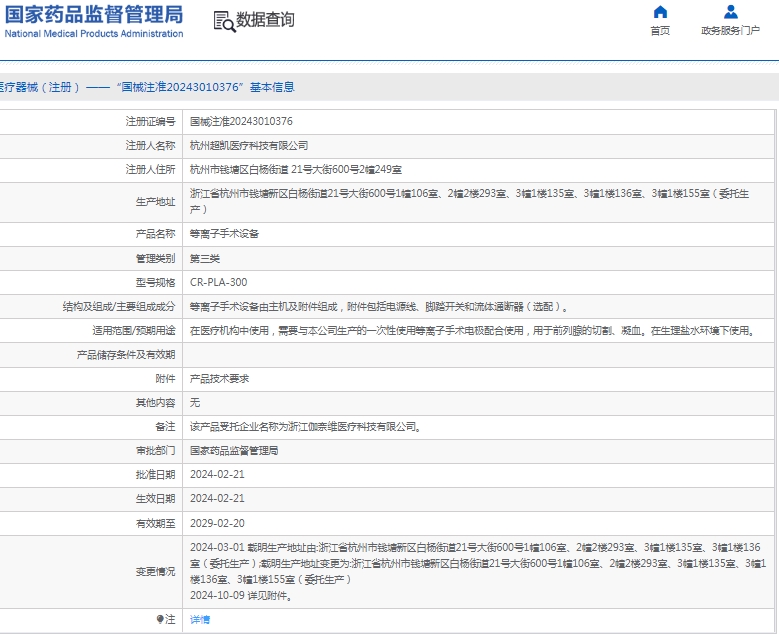The width and height of the screenshot is (779, 638).
Task: Click the 产品名称 label
Action: coord(156,234)
